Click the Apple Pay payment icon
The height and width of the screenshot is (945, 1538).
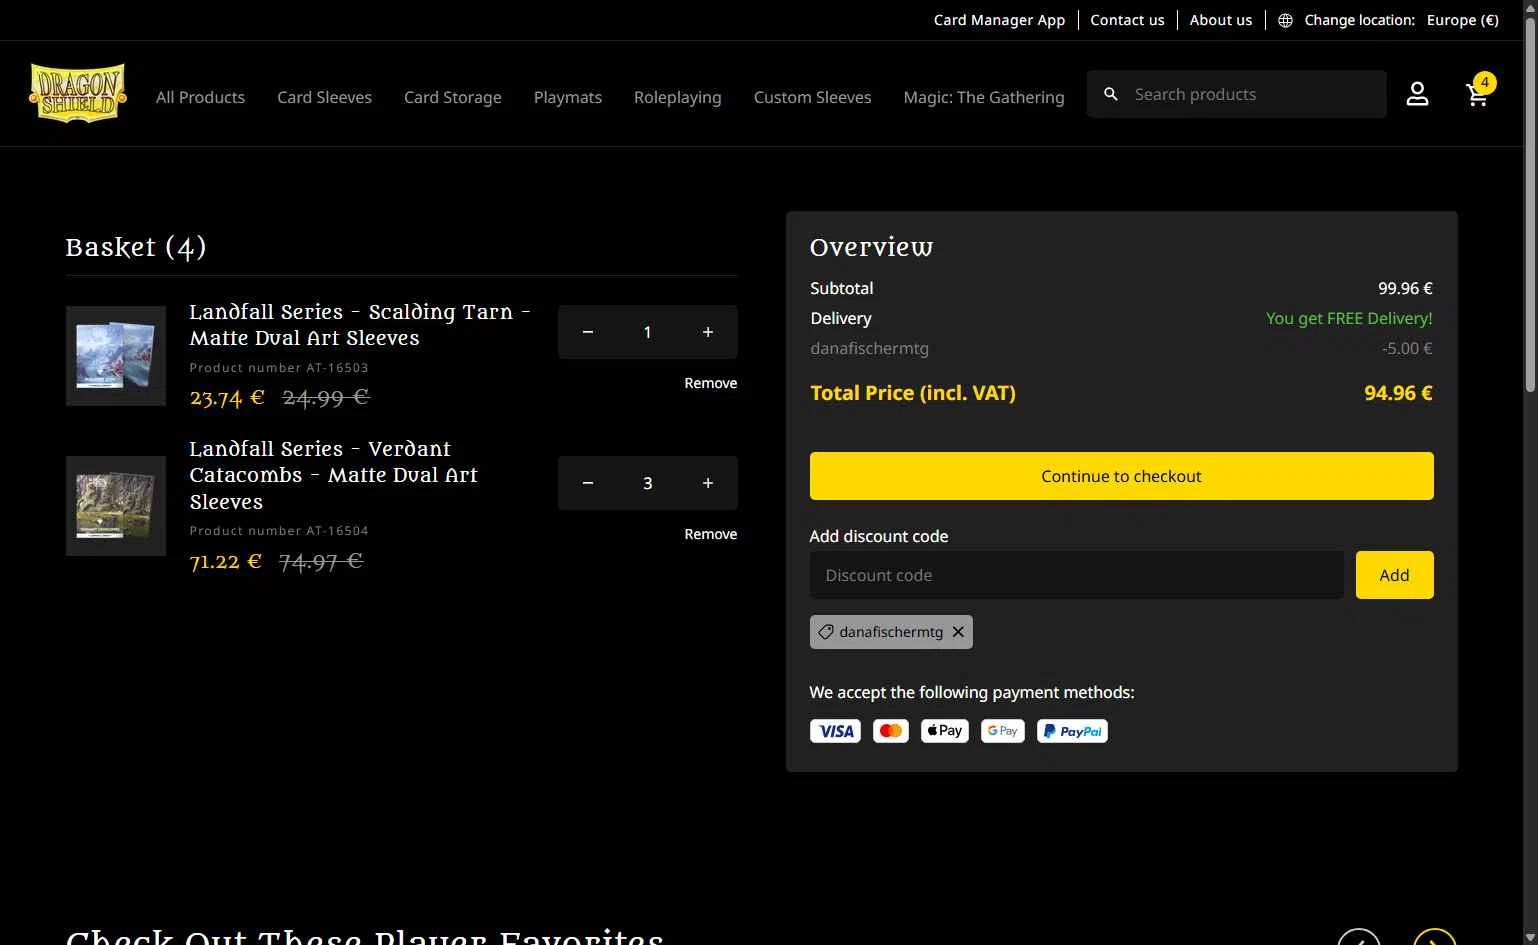pyautogui.click(x=945, y=731)
